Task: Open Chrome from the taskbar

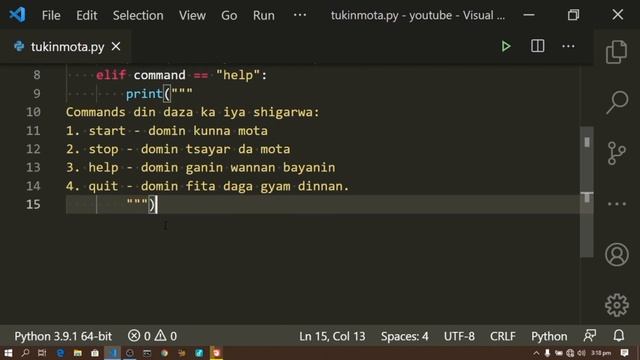Action: coord(164,353)
